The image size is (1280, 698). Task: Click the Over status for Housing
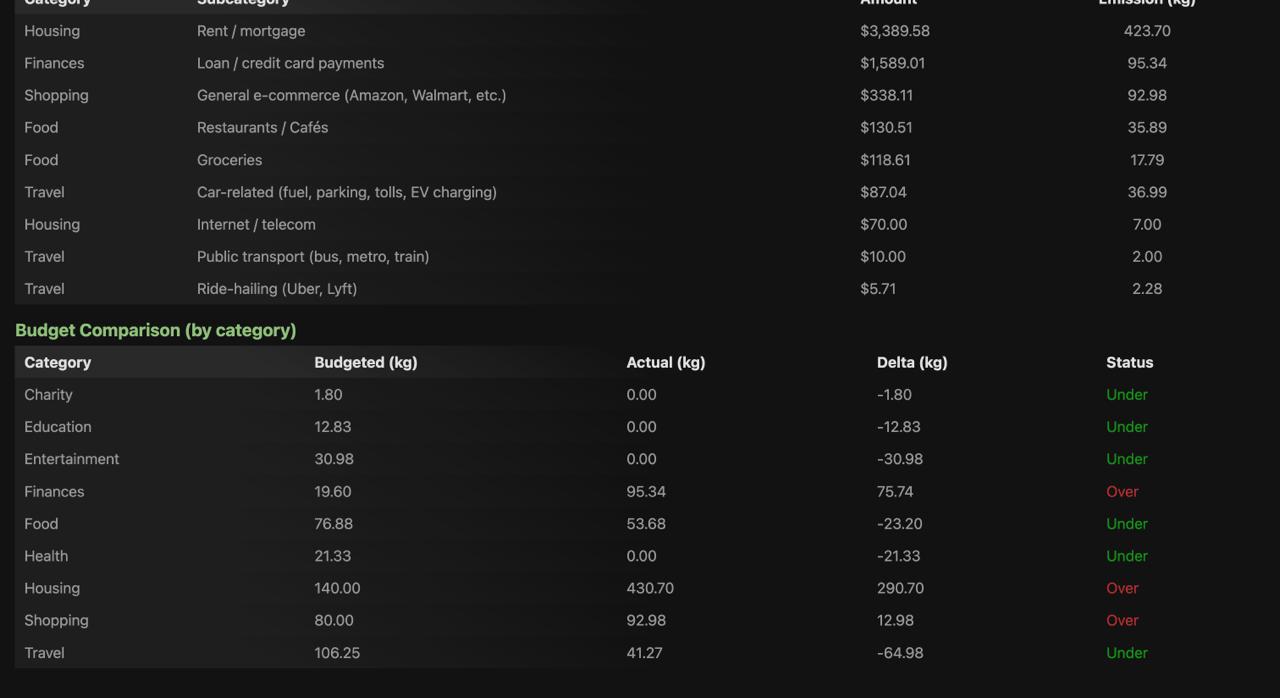pyautogui.click(x=1122, y=588)
